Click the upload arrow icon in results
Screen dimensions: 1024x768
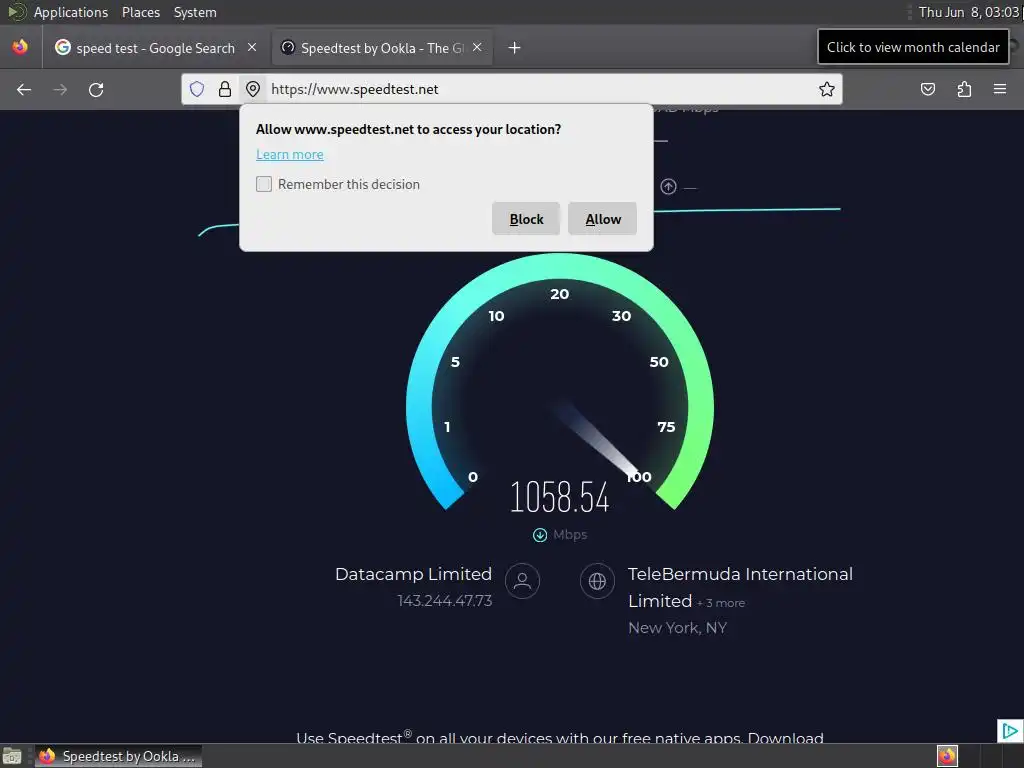(668, 187)
